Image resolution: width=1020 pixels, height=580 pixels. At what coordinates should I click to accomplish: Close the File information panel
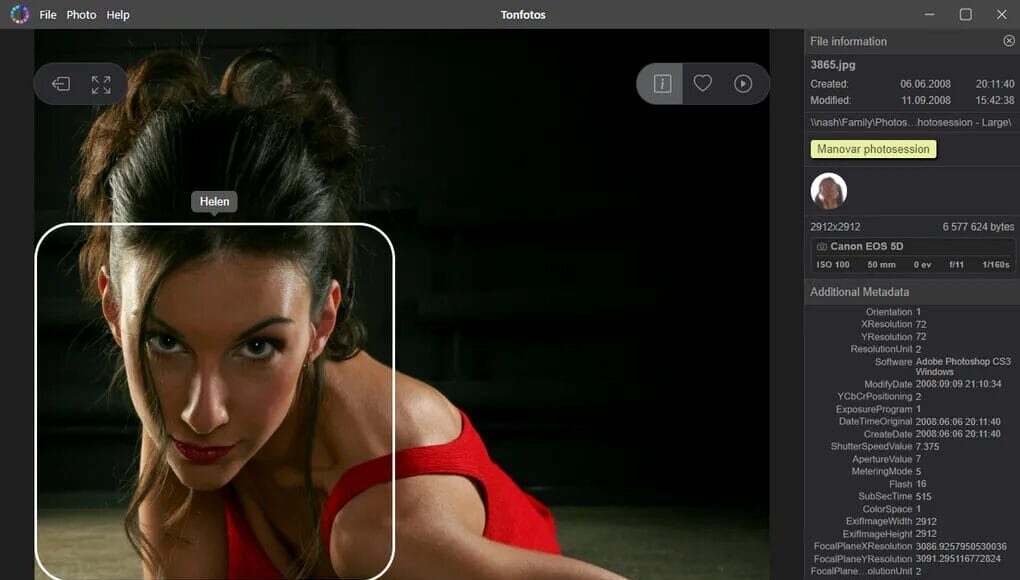pyautogui.click(x=1008, y=41)
